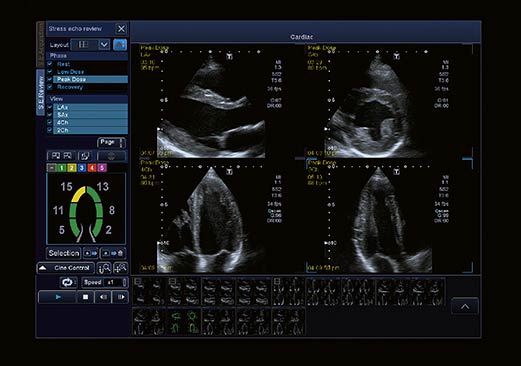Click the Selection button
The height and width of the screenshot is (366, 521).
click(x=64, y=253)
